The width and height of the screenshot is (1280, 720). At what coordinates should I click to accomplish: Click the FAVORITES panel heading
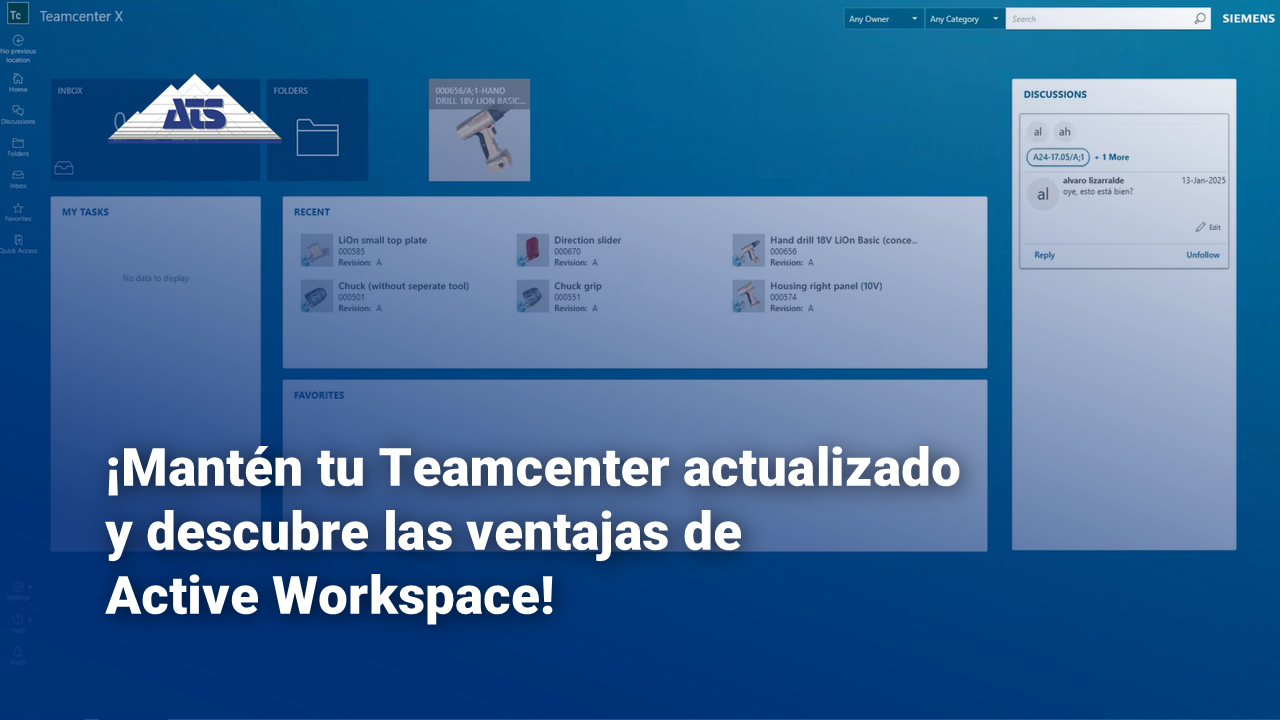pyautogui.click(x=319, y=395)
